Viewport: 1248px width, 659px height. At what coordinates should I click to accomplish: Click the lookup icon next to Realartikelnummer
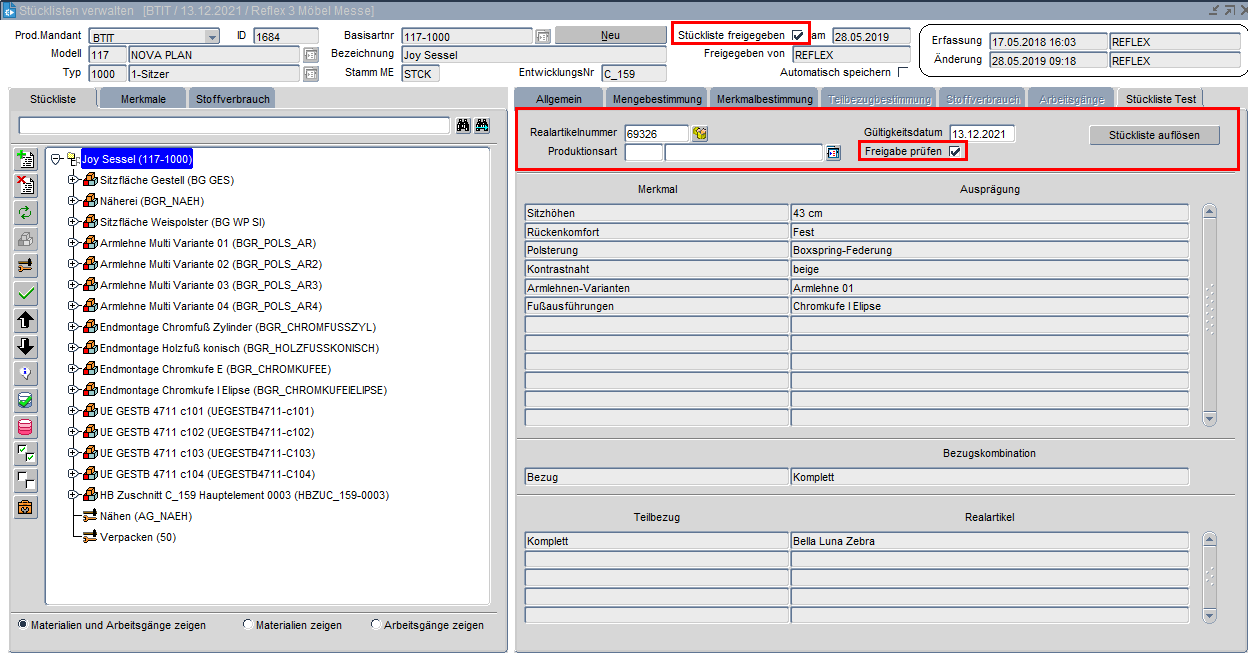click(x=700, y=134)
